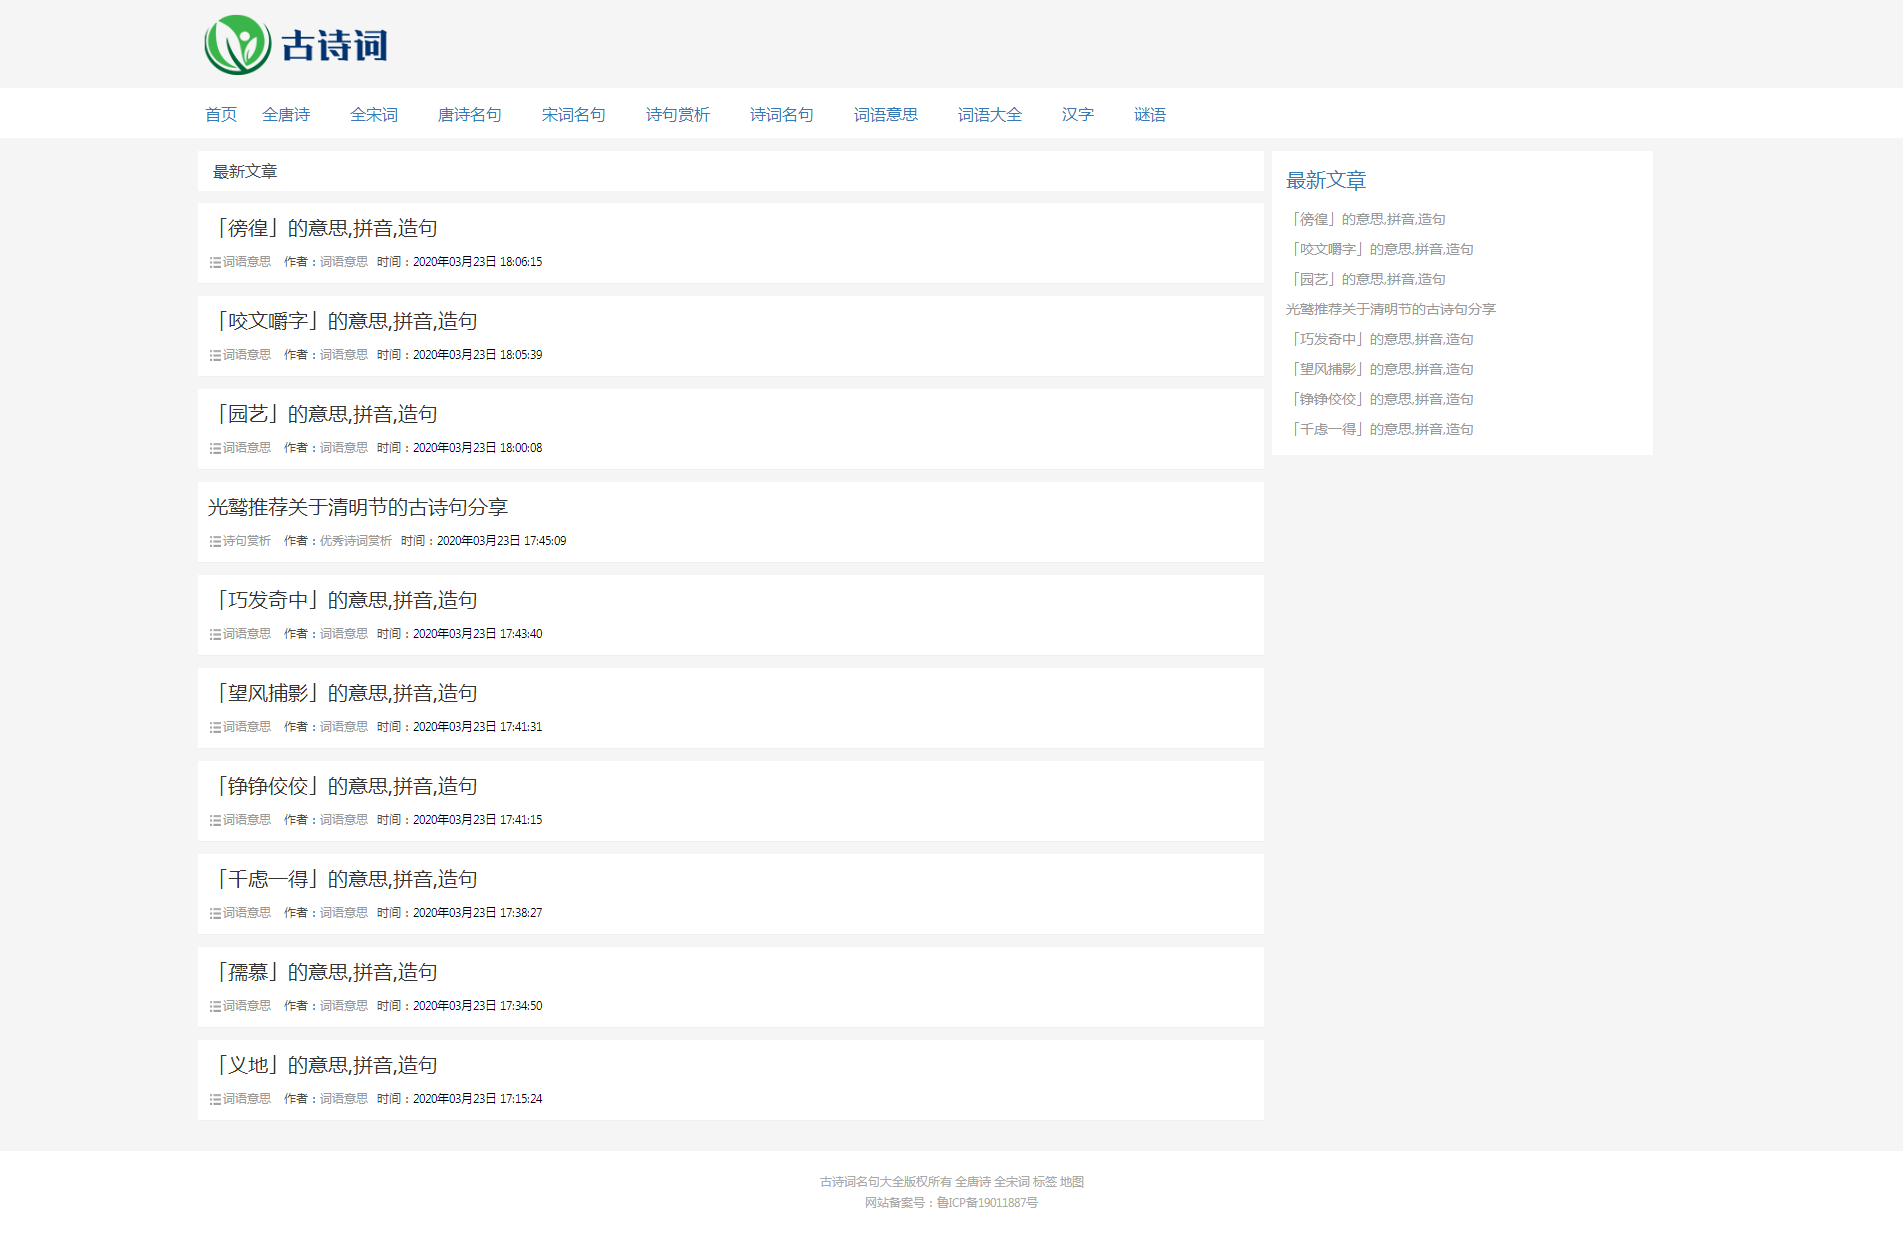The height and width of the screenshot is (1233, 1903).
Task: Open the 「义地」 article title
Action: [323, 1065]
